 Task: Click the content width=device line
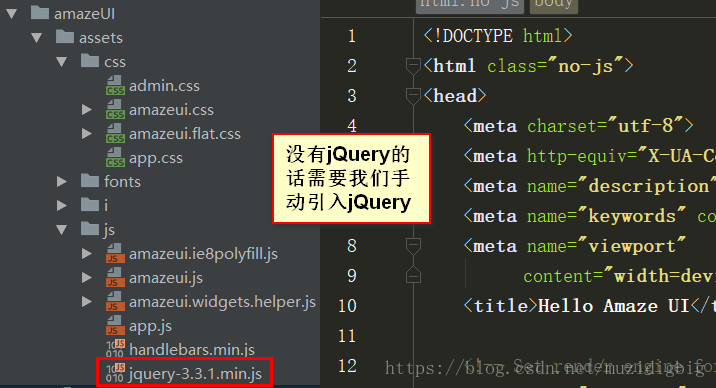tap(620, 276)
